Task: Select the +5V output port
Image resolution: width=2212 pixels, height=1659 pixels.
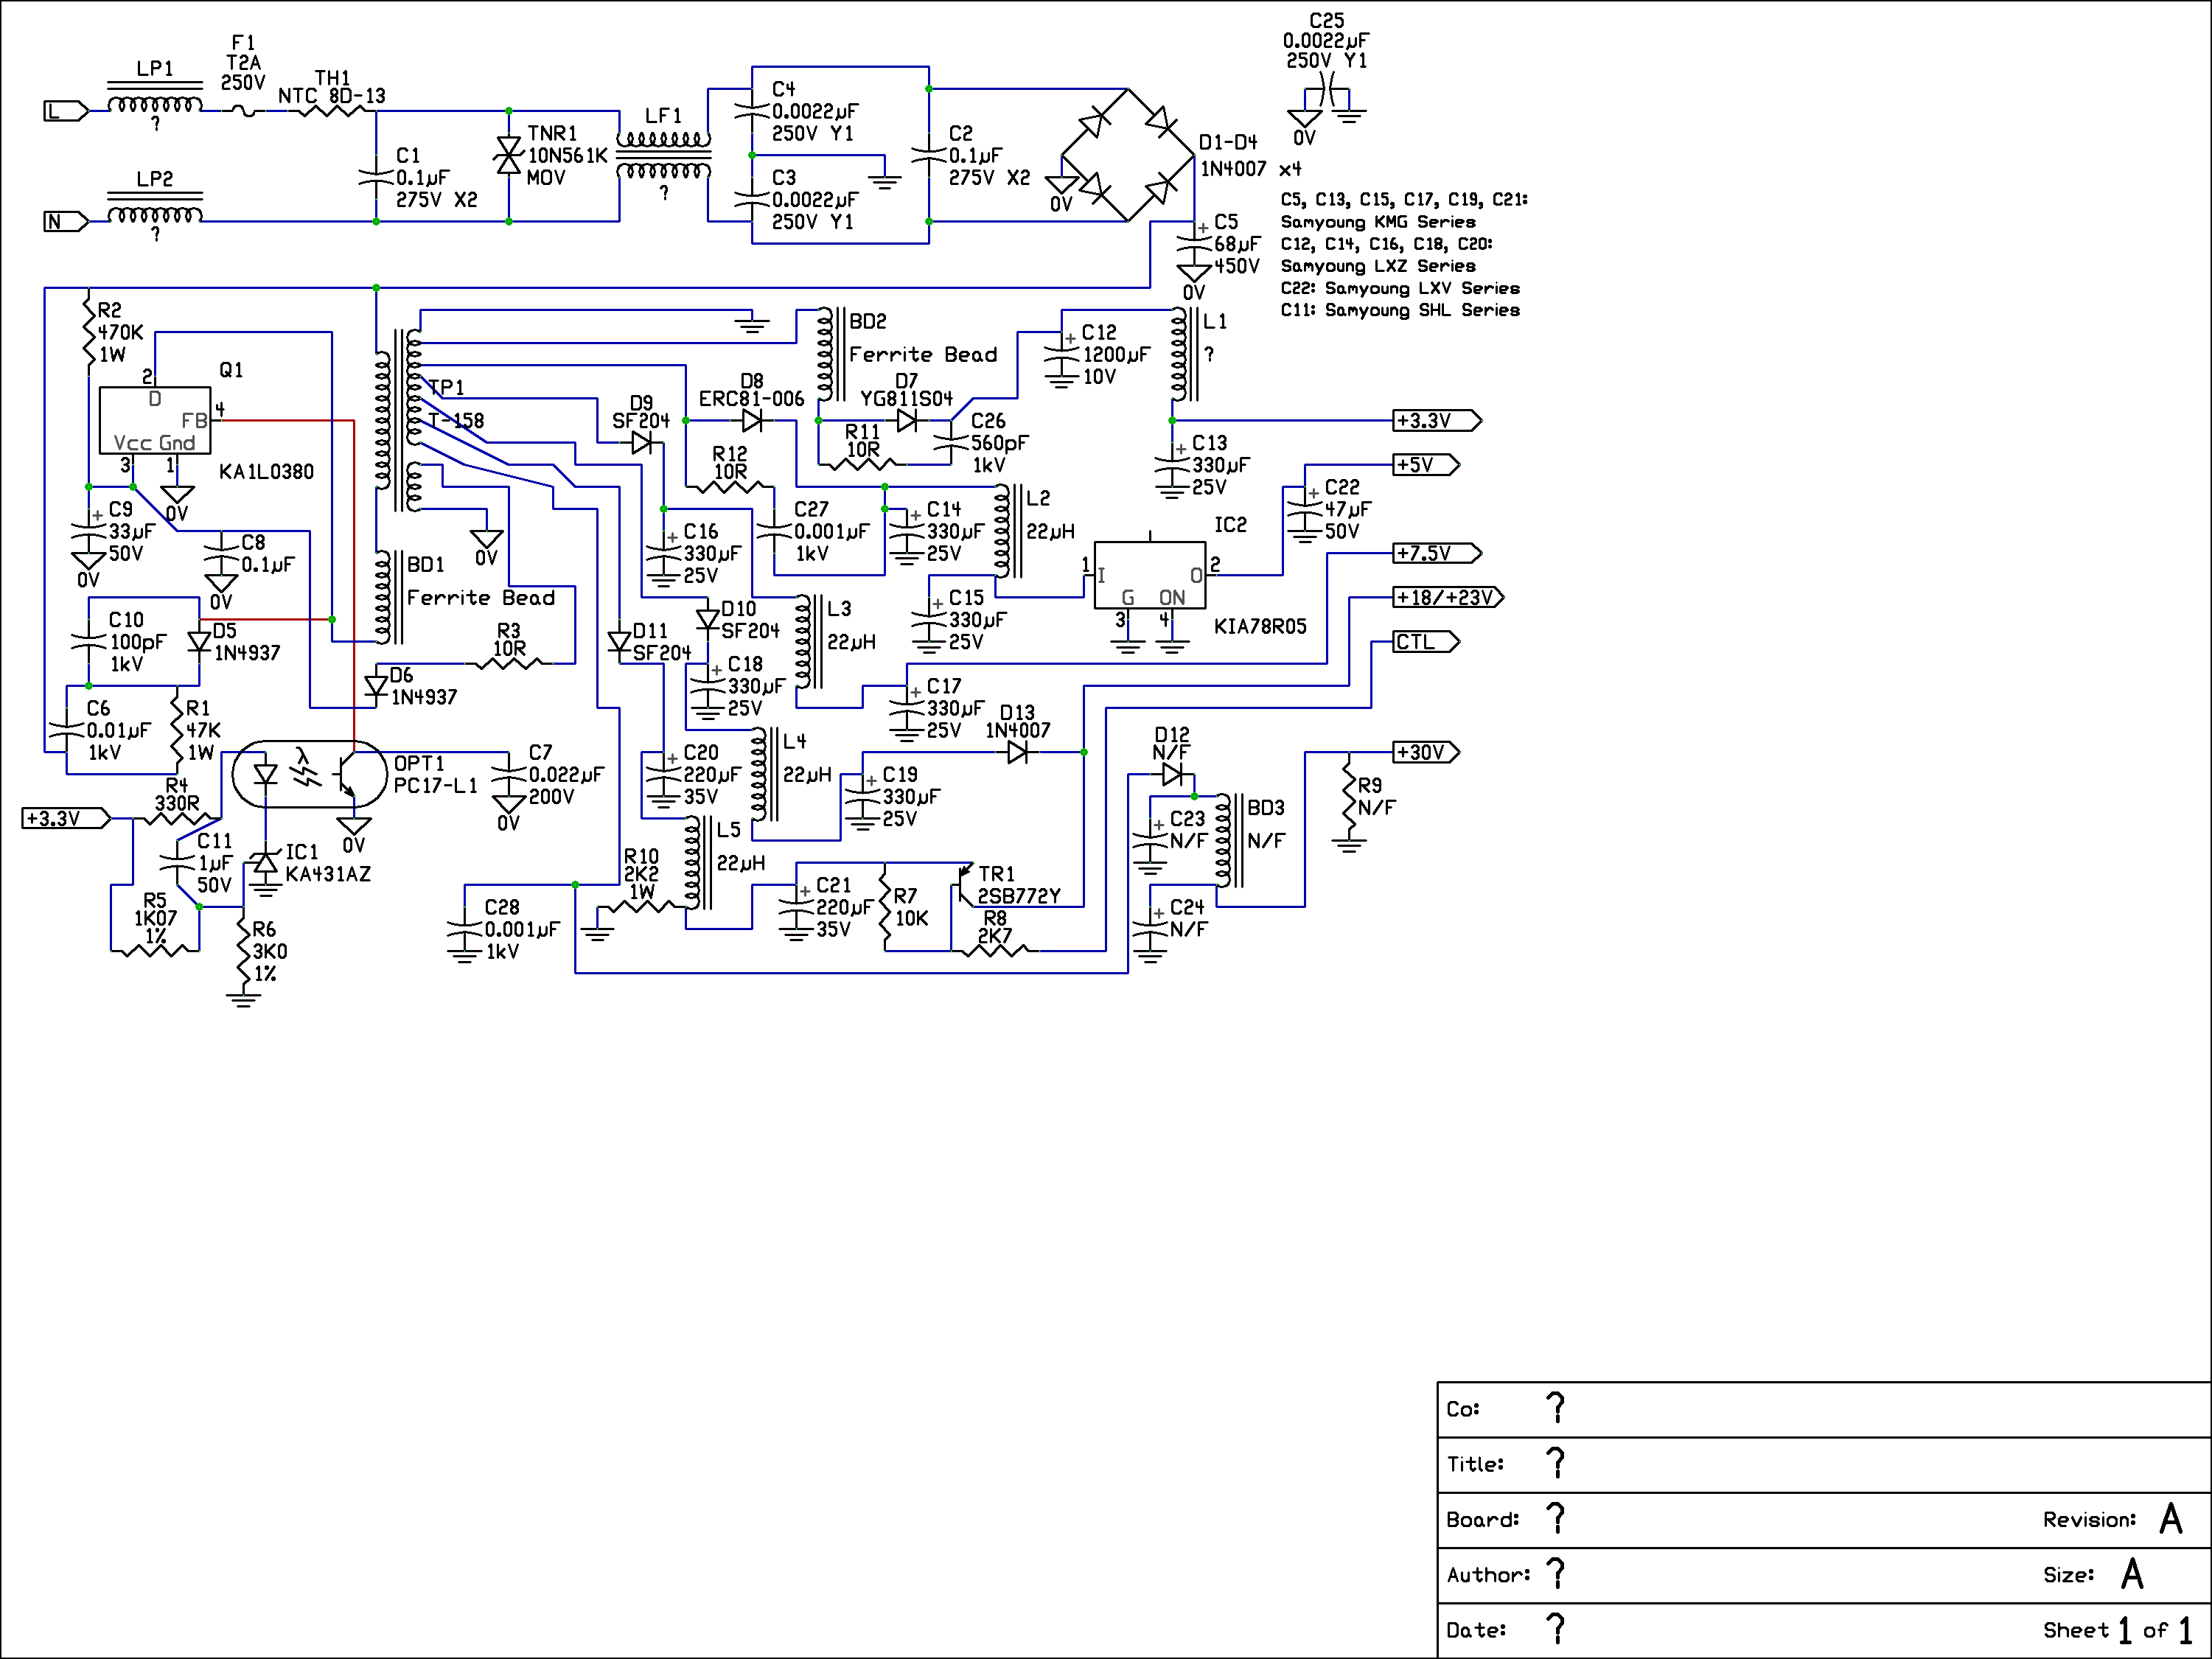Action: [1426, 465]
